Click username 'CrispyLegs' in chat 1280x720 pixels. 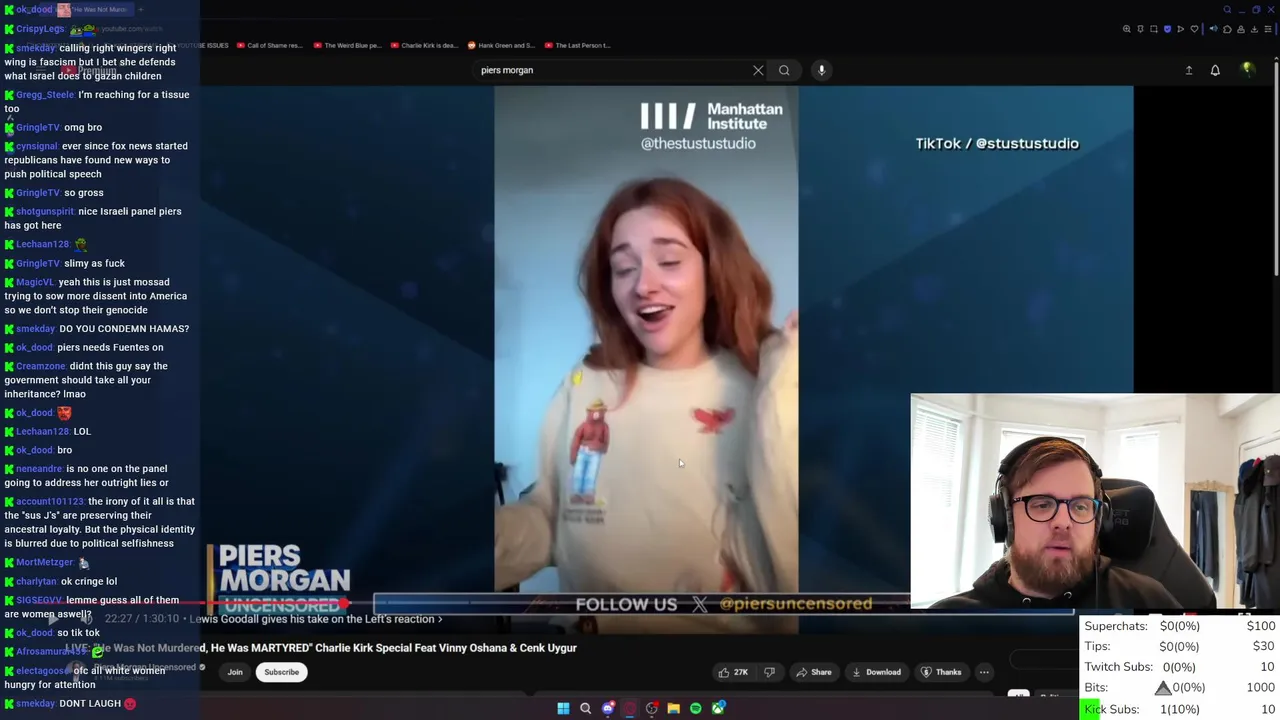[x=40, y=29]
